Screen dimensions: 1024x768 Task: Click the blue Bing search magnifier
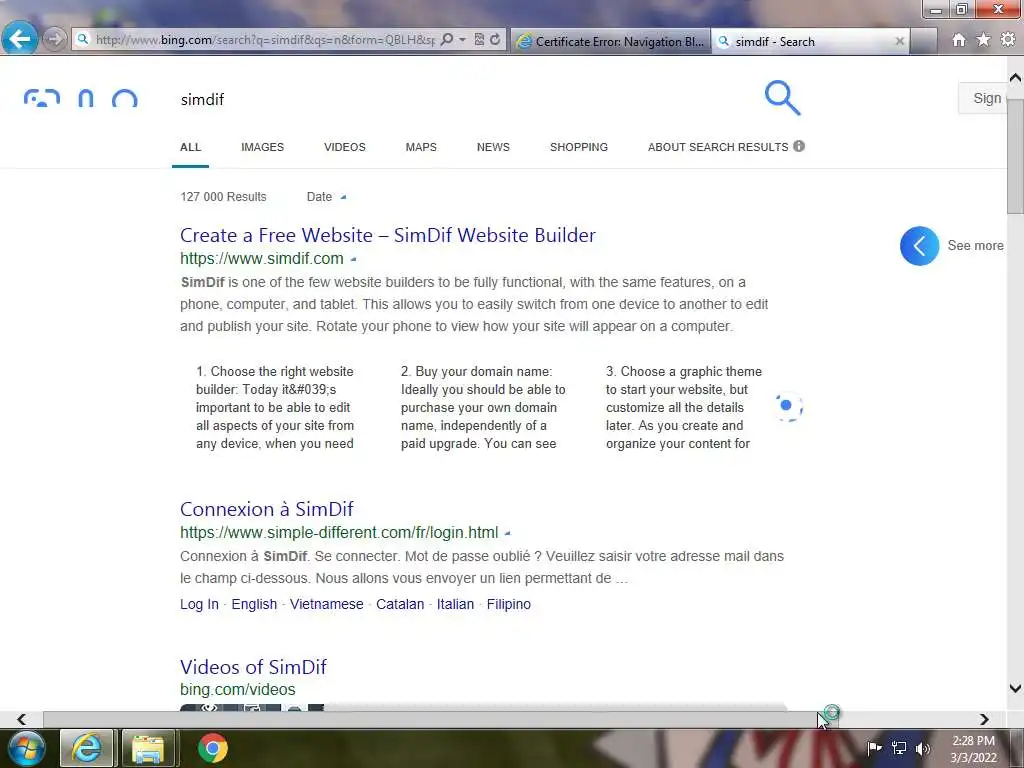782,98
